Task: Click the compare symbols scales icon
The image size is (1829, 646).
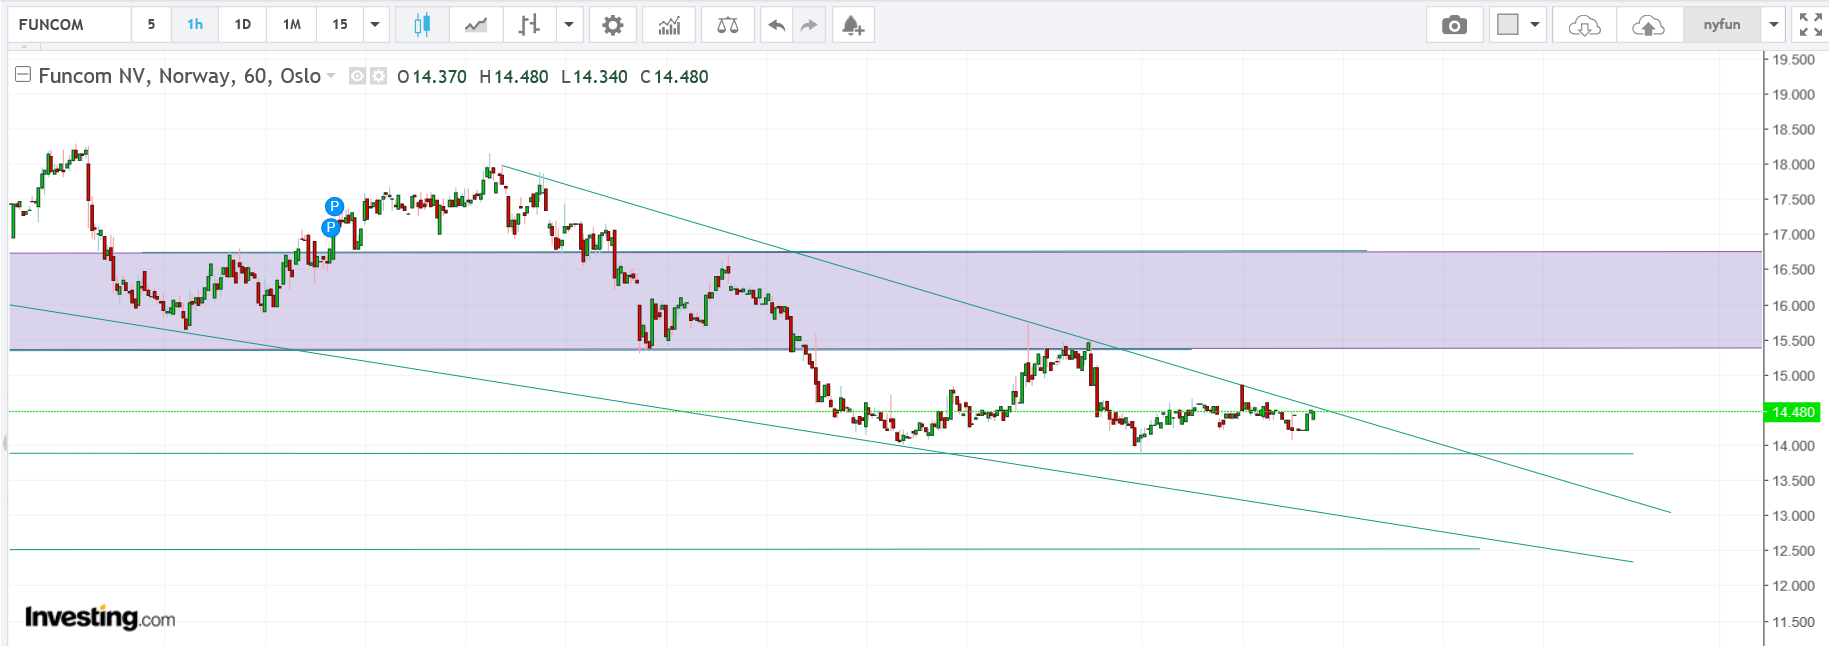Action: click(728, 25)
